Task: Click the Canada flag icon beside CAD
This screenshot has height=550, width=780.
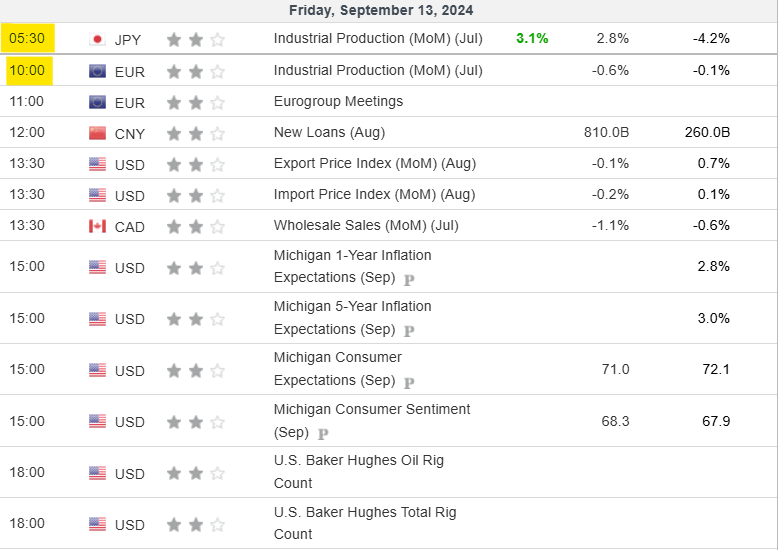Action: coord(98,226)
